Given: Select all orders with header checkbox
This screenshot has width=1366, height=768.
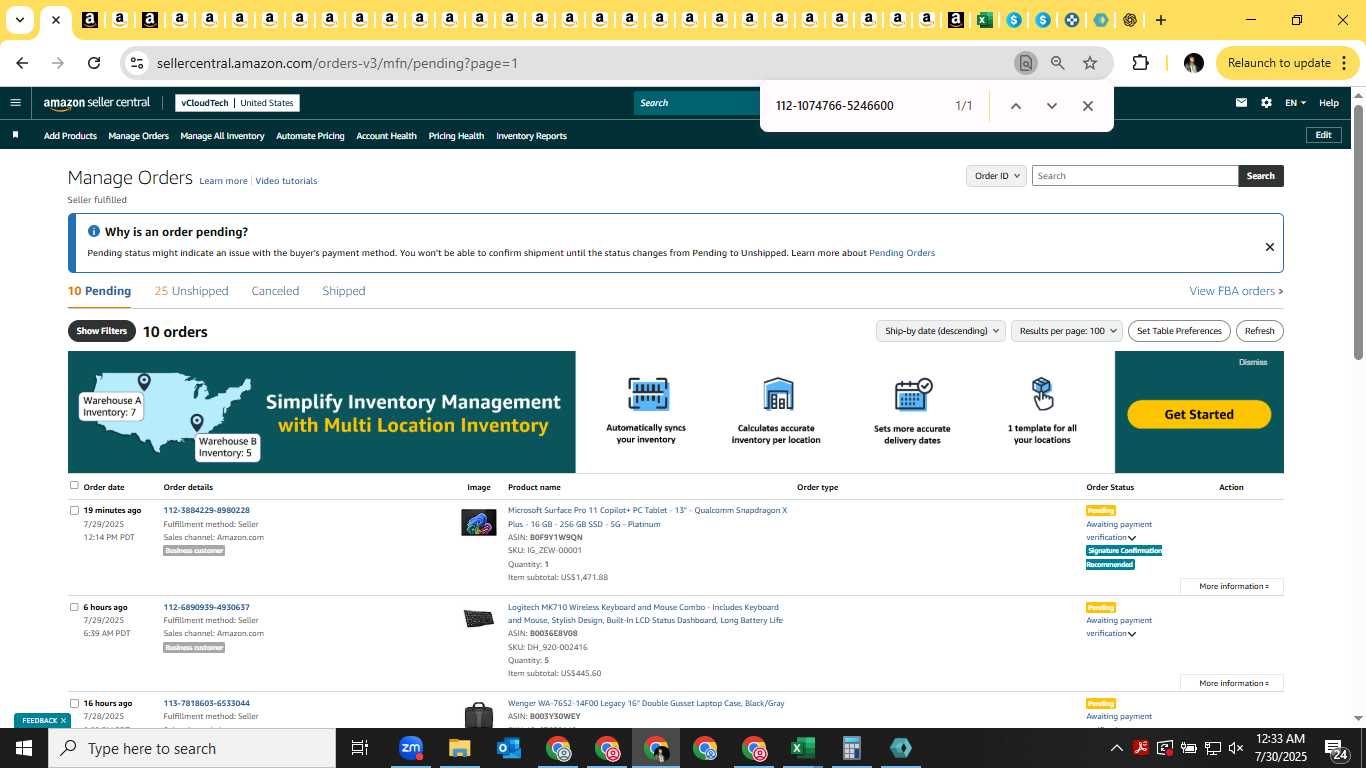Looking at the screenshot, I should coord(74,486).
